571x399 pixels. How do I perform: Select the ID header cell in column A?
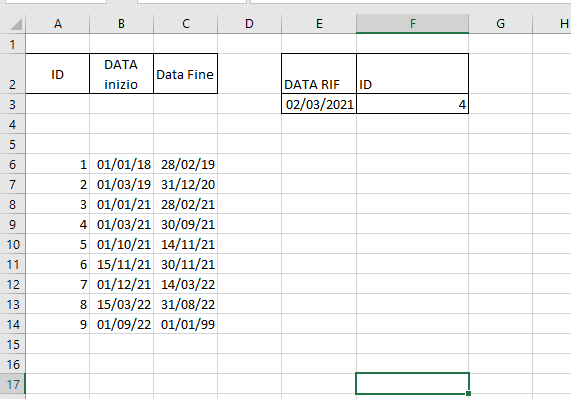pos(58,74)
